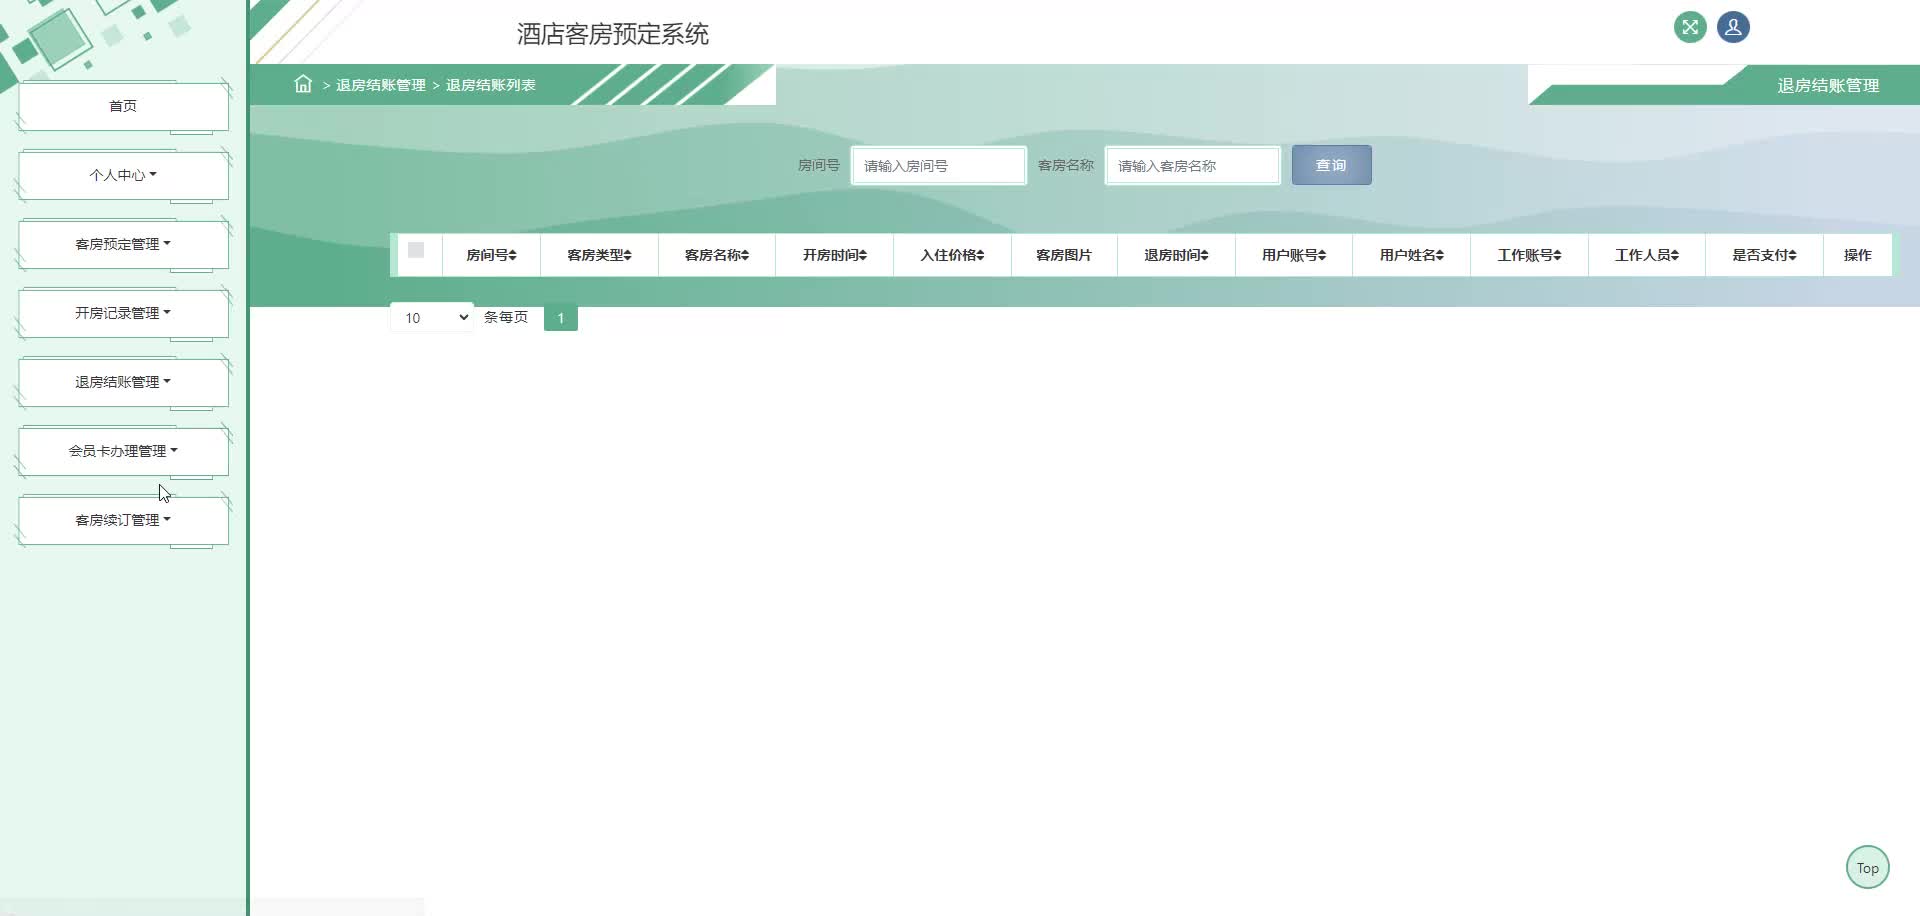Click the Top back-to-top button
Image resolution: width=1920 pixels, height=916 pixels.
pyautogui.click(x=1866, y=867)
